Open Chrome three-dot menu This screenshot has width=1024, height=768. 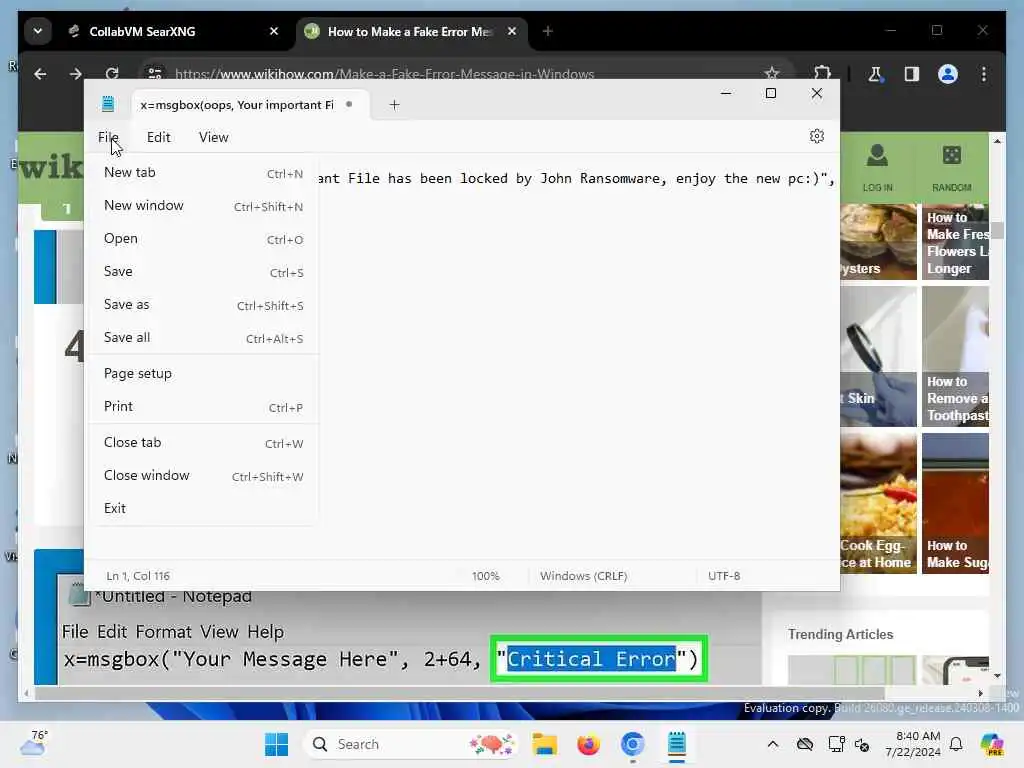click(x=984, y=74)
